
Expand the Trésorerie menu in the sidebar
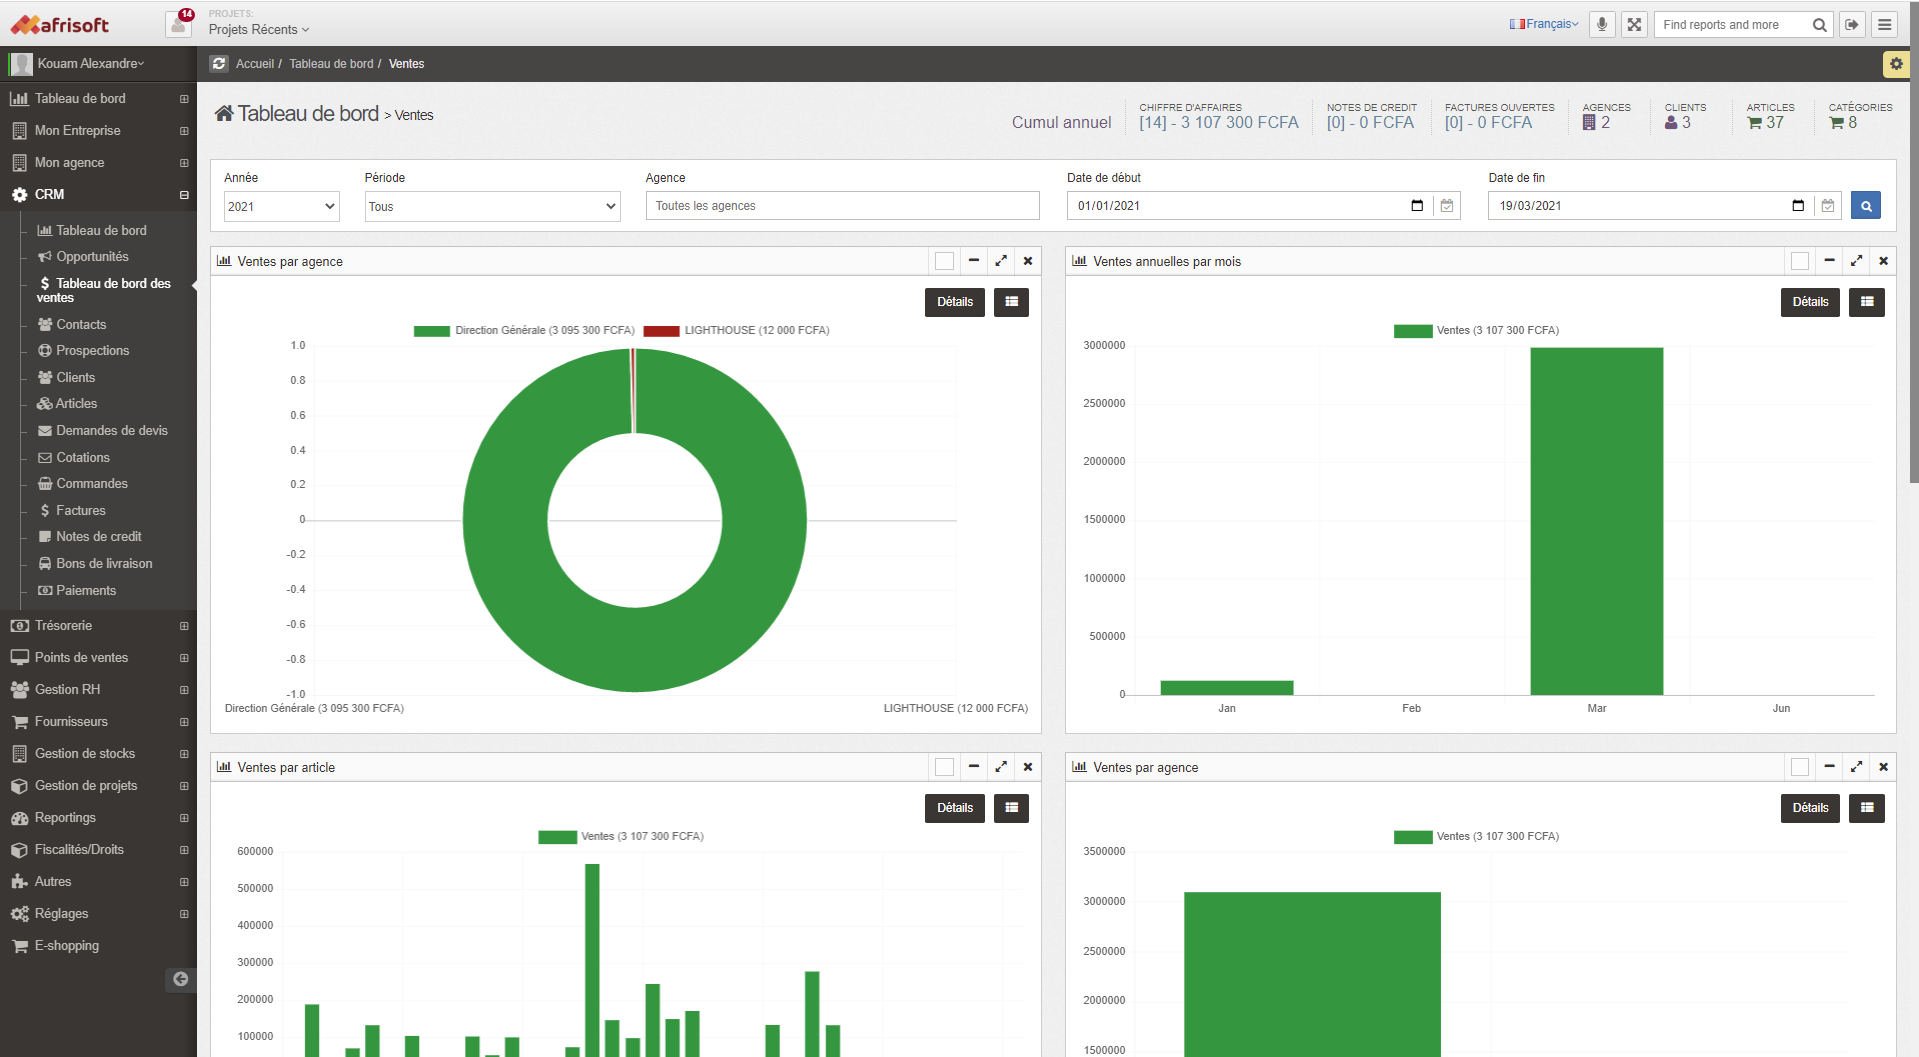[63, 626]
